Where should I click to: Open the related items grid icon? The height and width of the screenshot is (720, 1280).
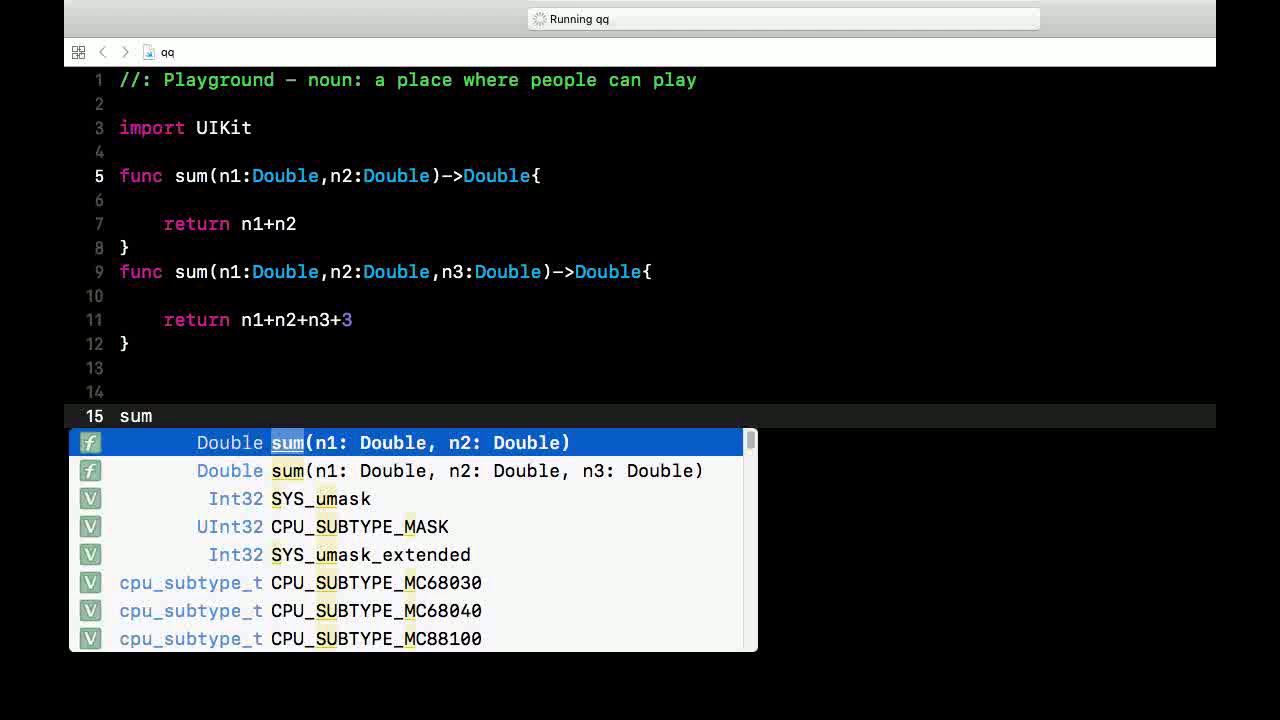(78, 52)
